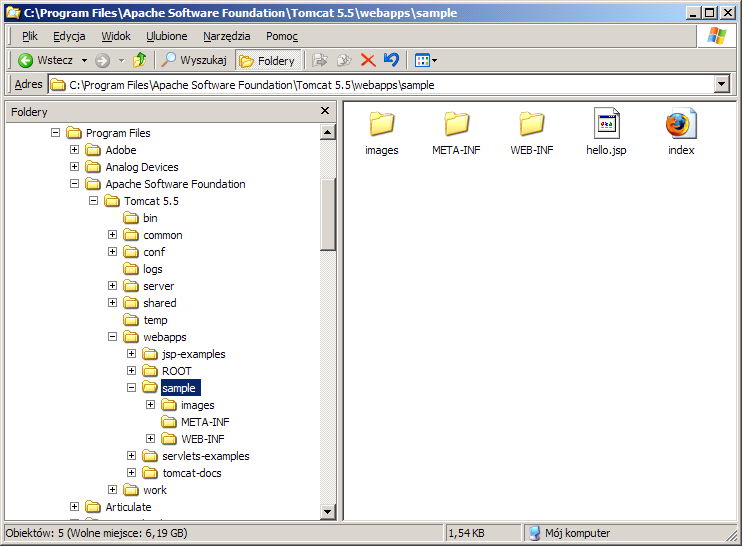Go up one folder level icon
Screen dimensions: 743x547
139,60
